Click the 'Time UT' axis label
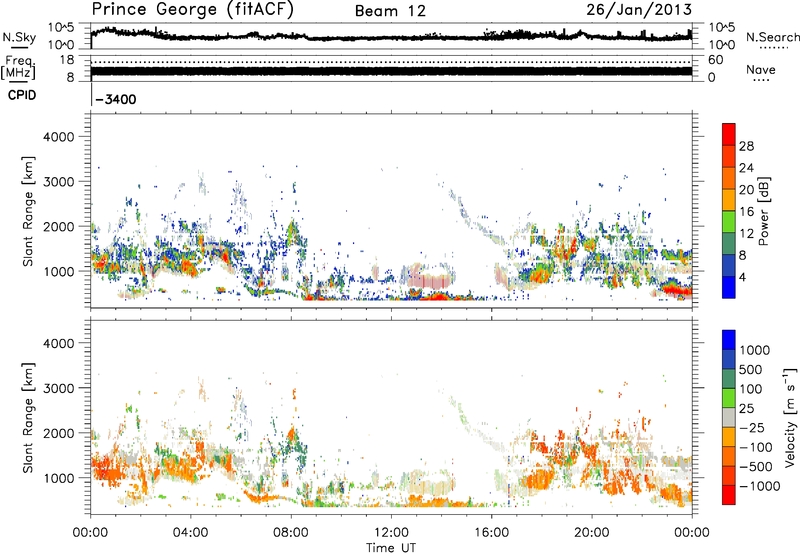This screenshot has width=800, height=554. [x=391, y=548]
